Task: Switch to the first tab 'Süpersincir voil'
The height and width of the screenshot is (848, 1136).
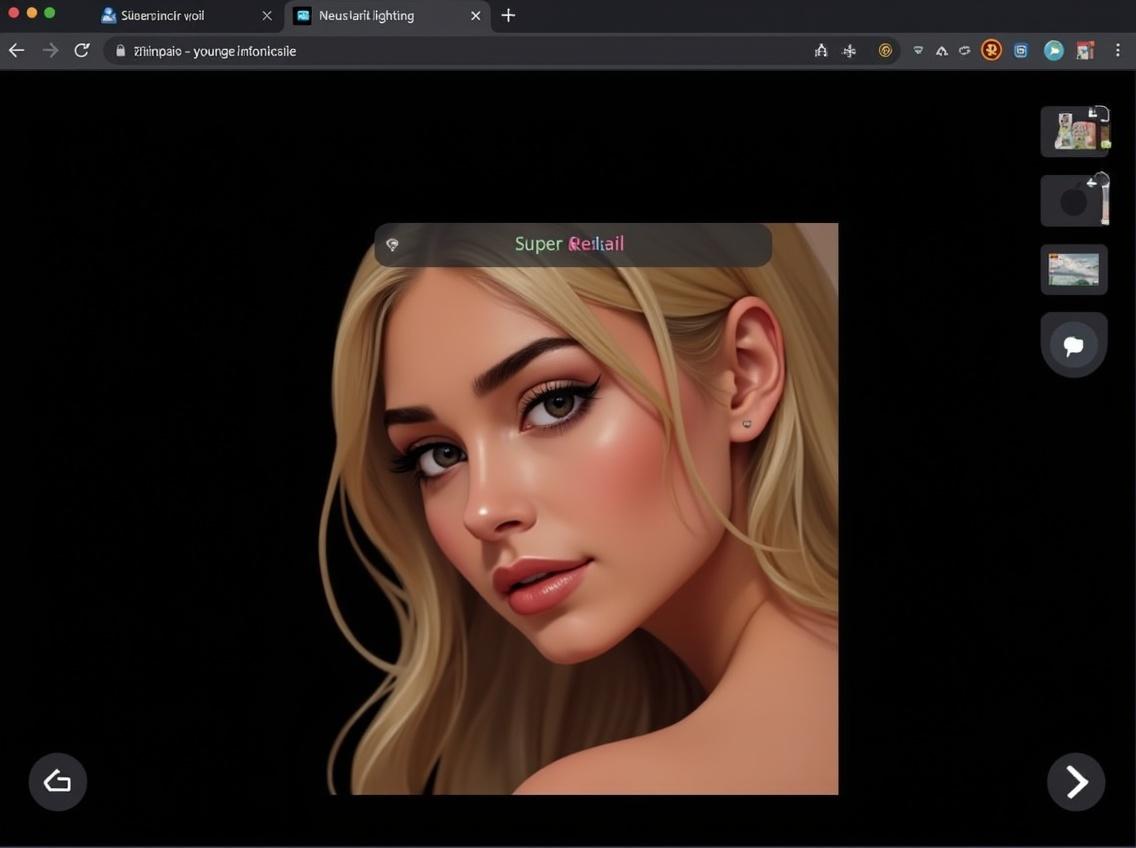Action: (x=162, y=16)
